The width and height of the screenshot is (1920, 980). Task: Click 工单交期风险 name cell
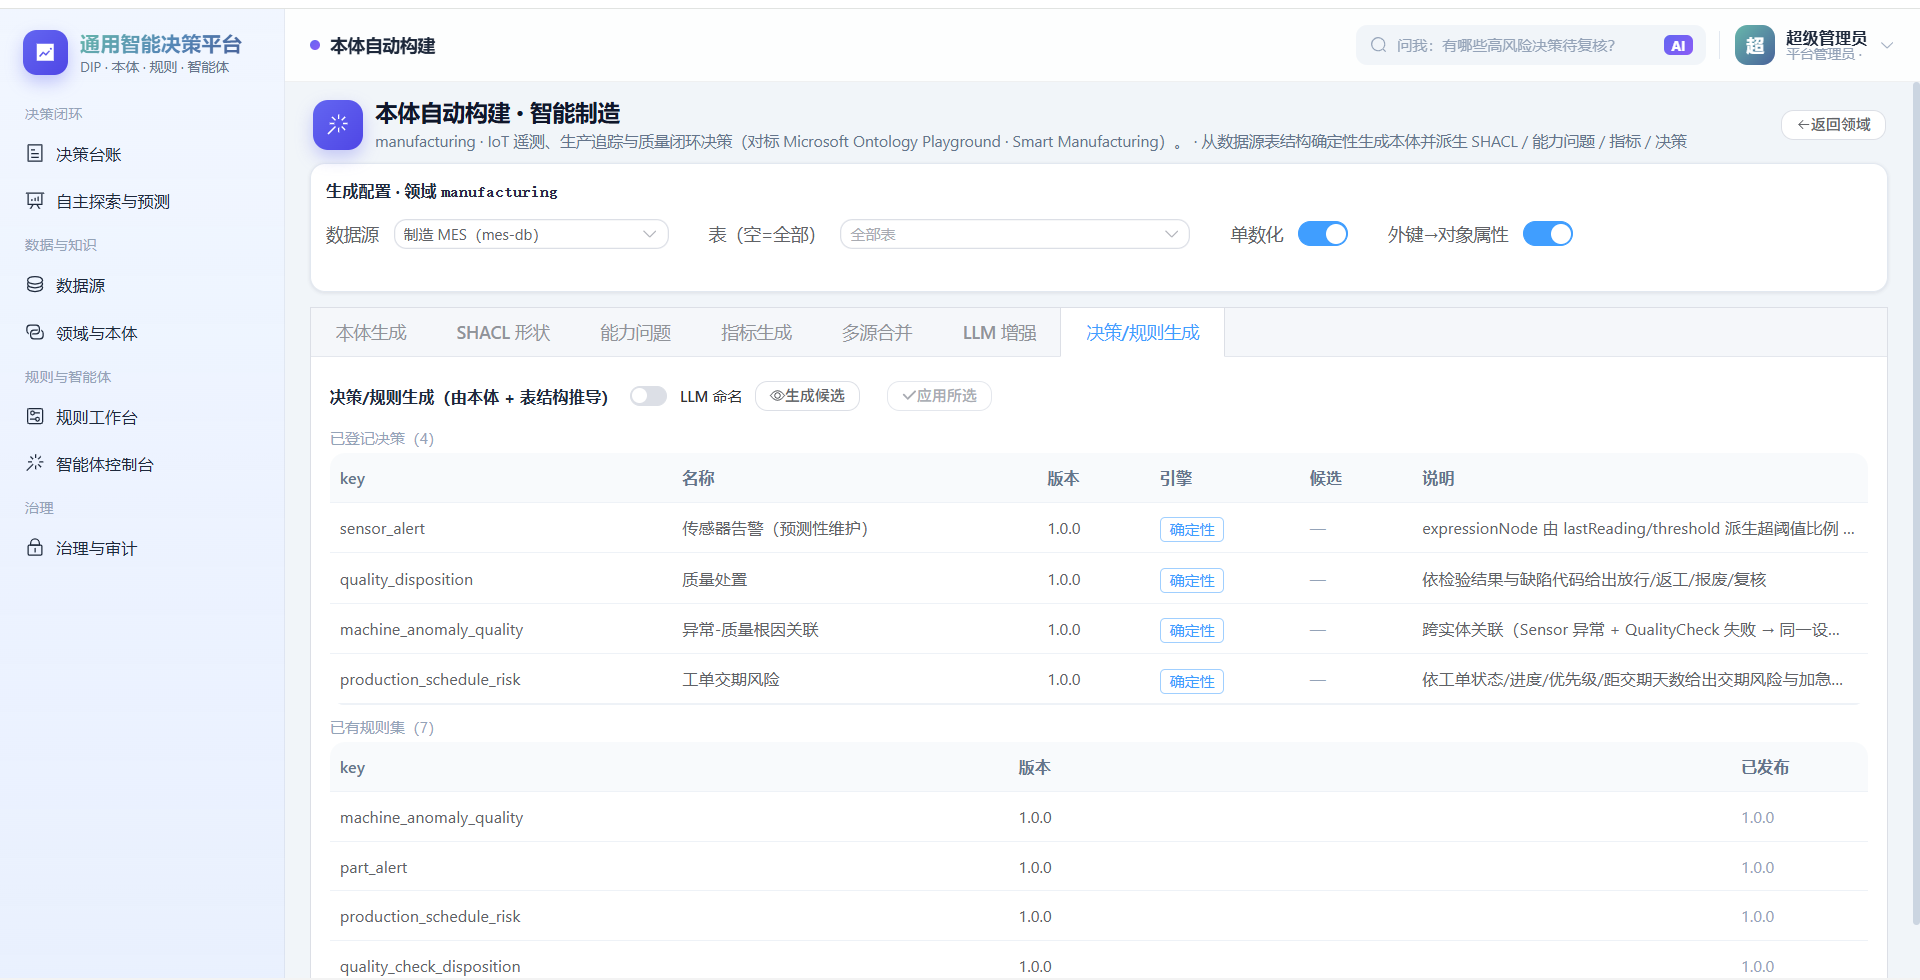730,679
